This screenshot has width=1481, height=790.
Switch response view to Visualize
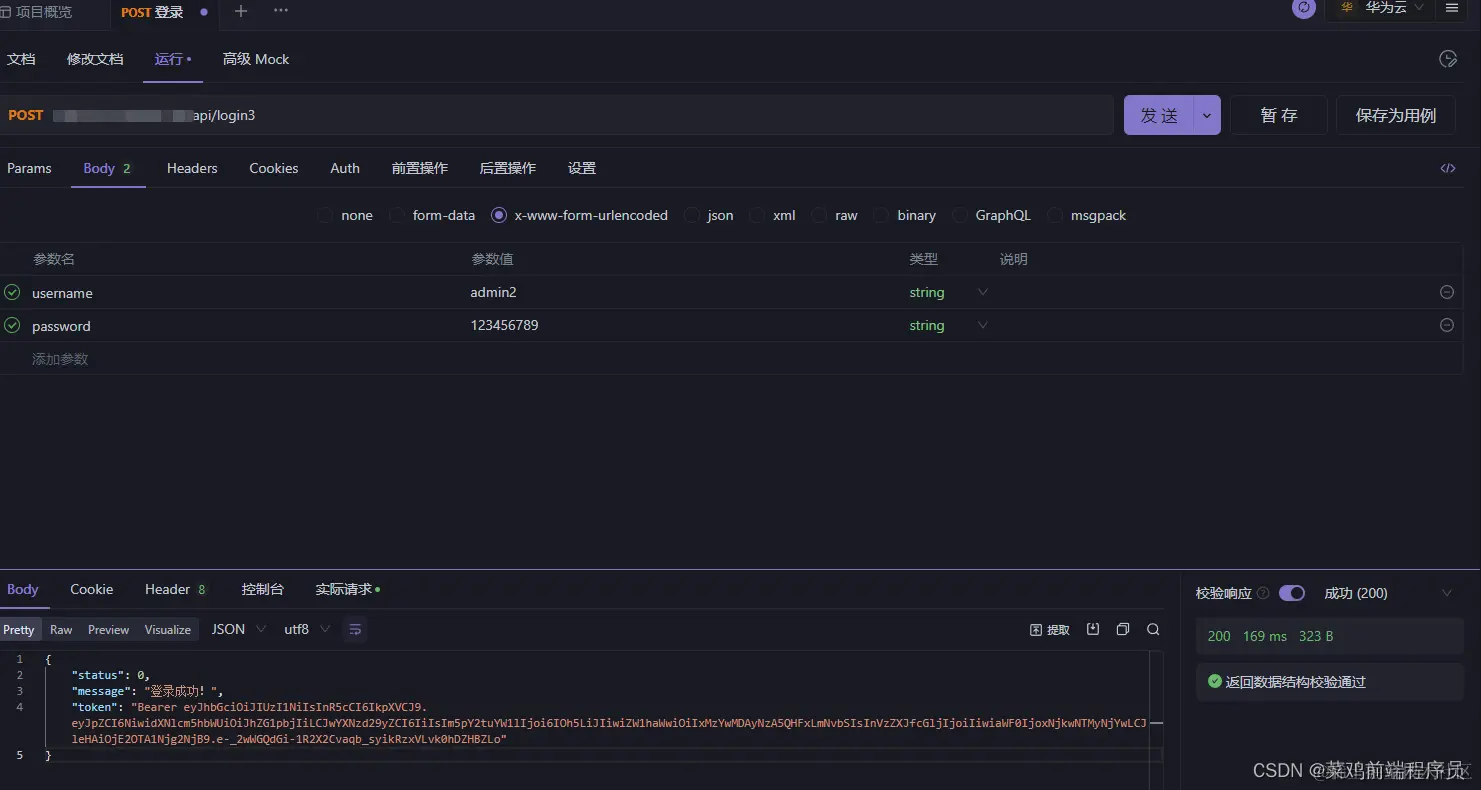point(168,629)
